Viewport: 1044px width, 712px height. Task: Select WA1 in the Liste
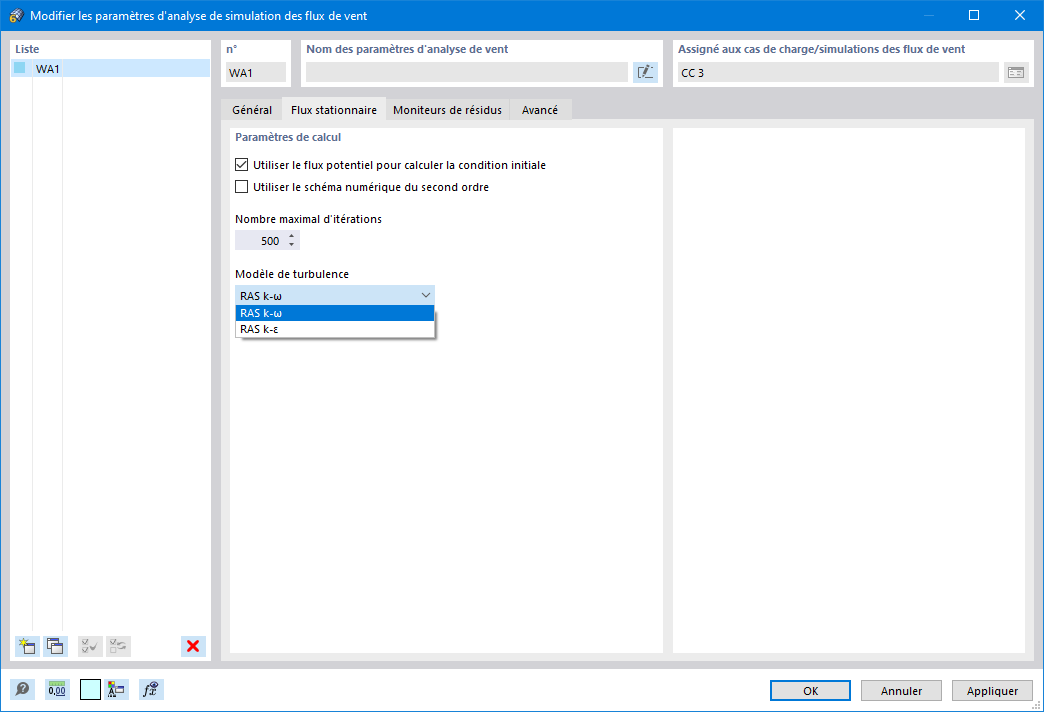[111, 69]
